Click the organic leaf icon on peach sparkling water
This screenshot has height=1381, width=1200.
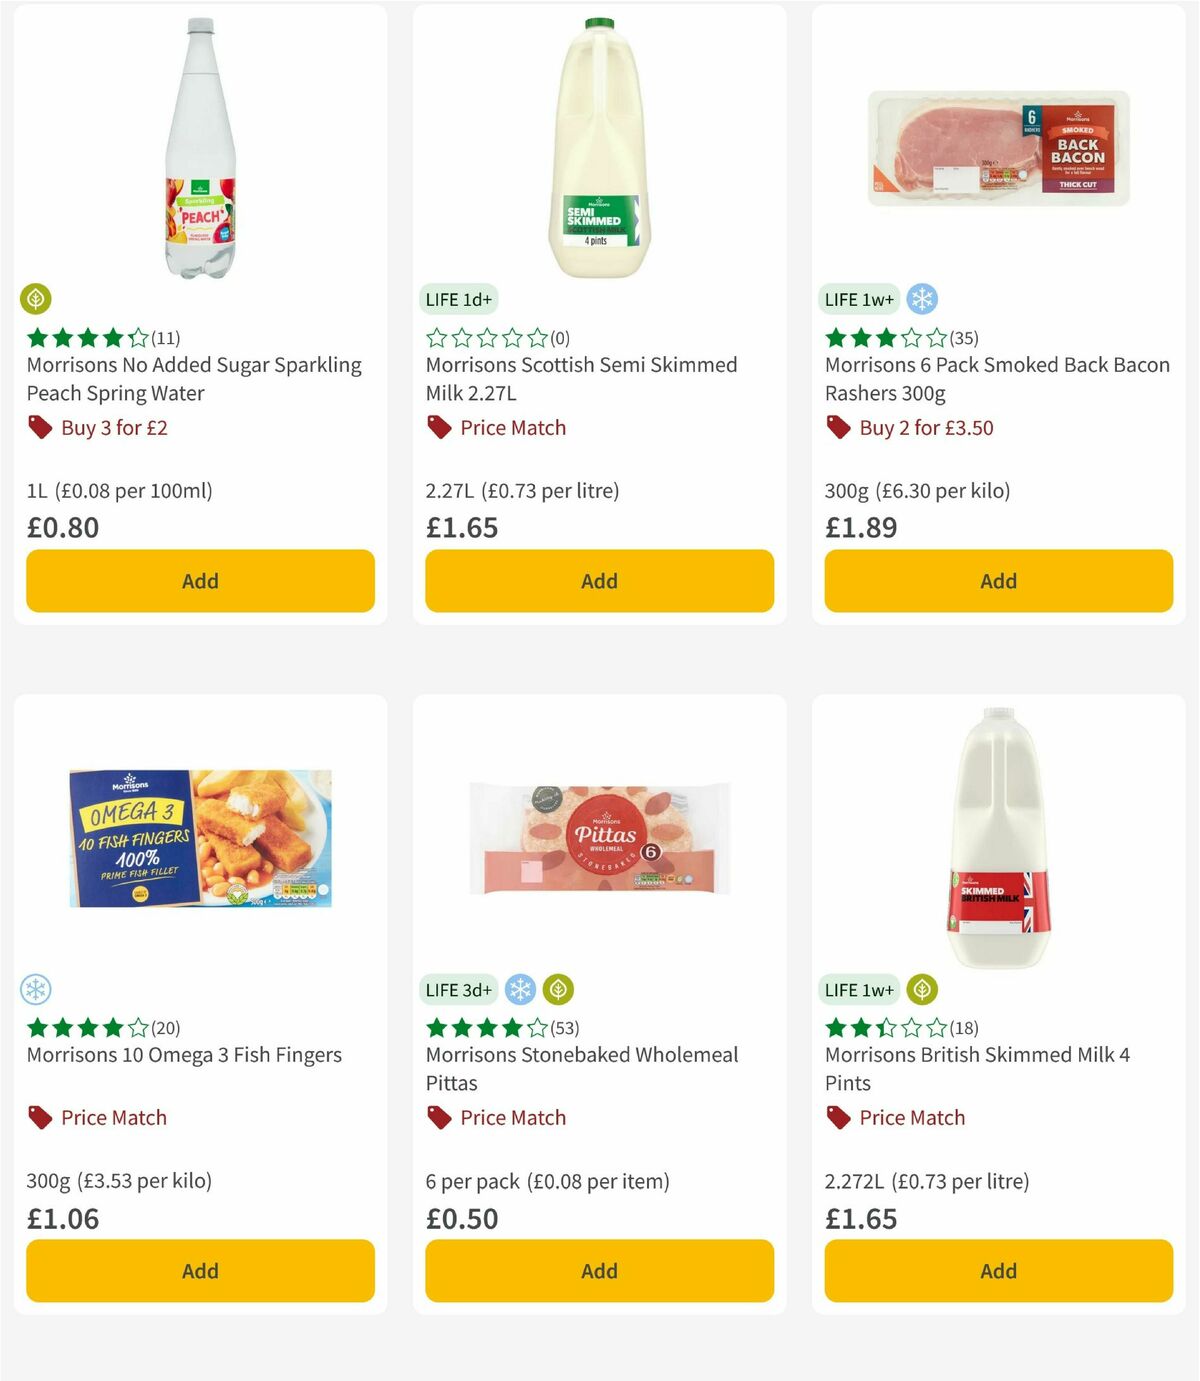point(35,299)
